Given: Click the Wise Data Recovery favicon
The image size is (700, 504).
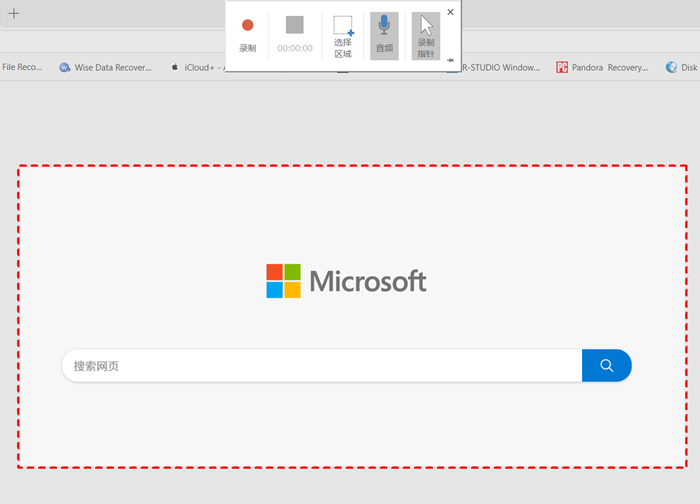Looking at the screenshot, I should 65,68.
